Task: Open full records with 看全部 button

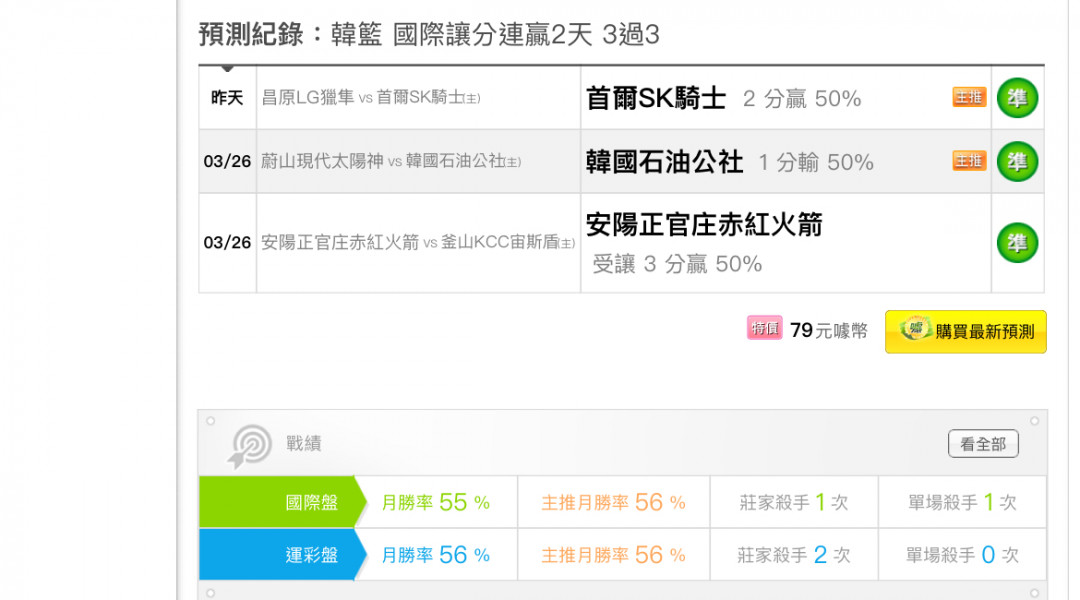Action: click(x=983, y=444)
